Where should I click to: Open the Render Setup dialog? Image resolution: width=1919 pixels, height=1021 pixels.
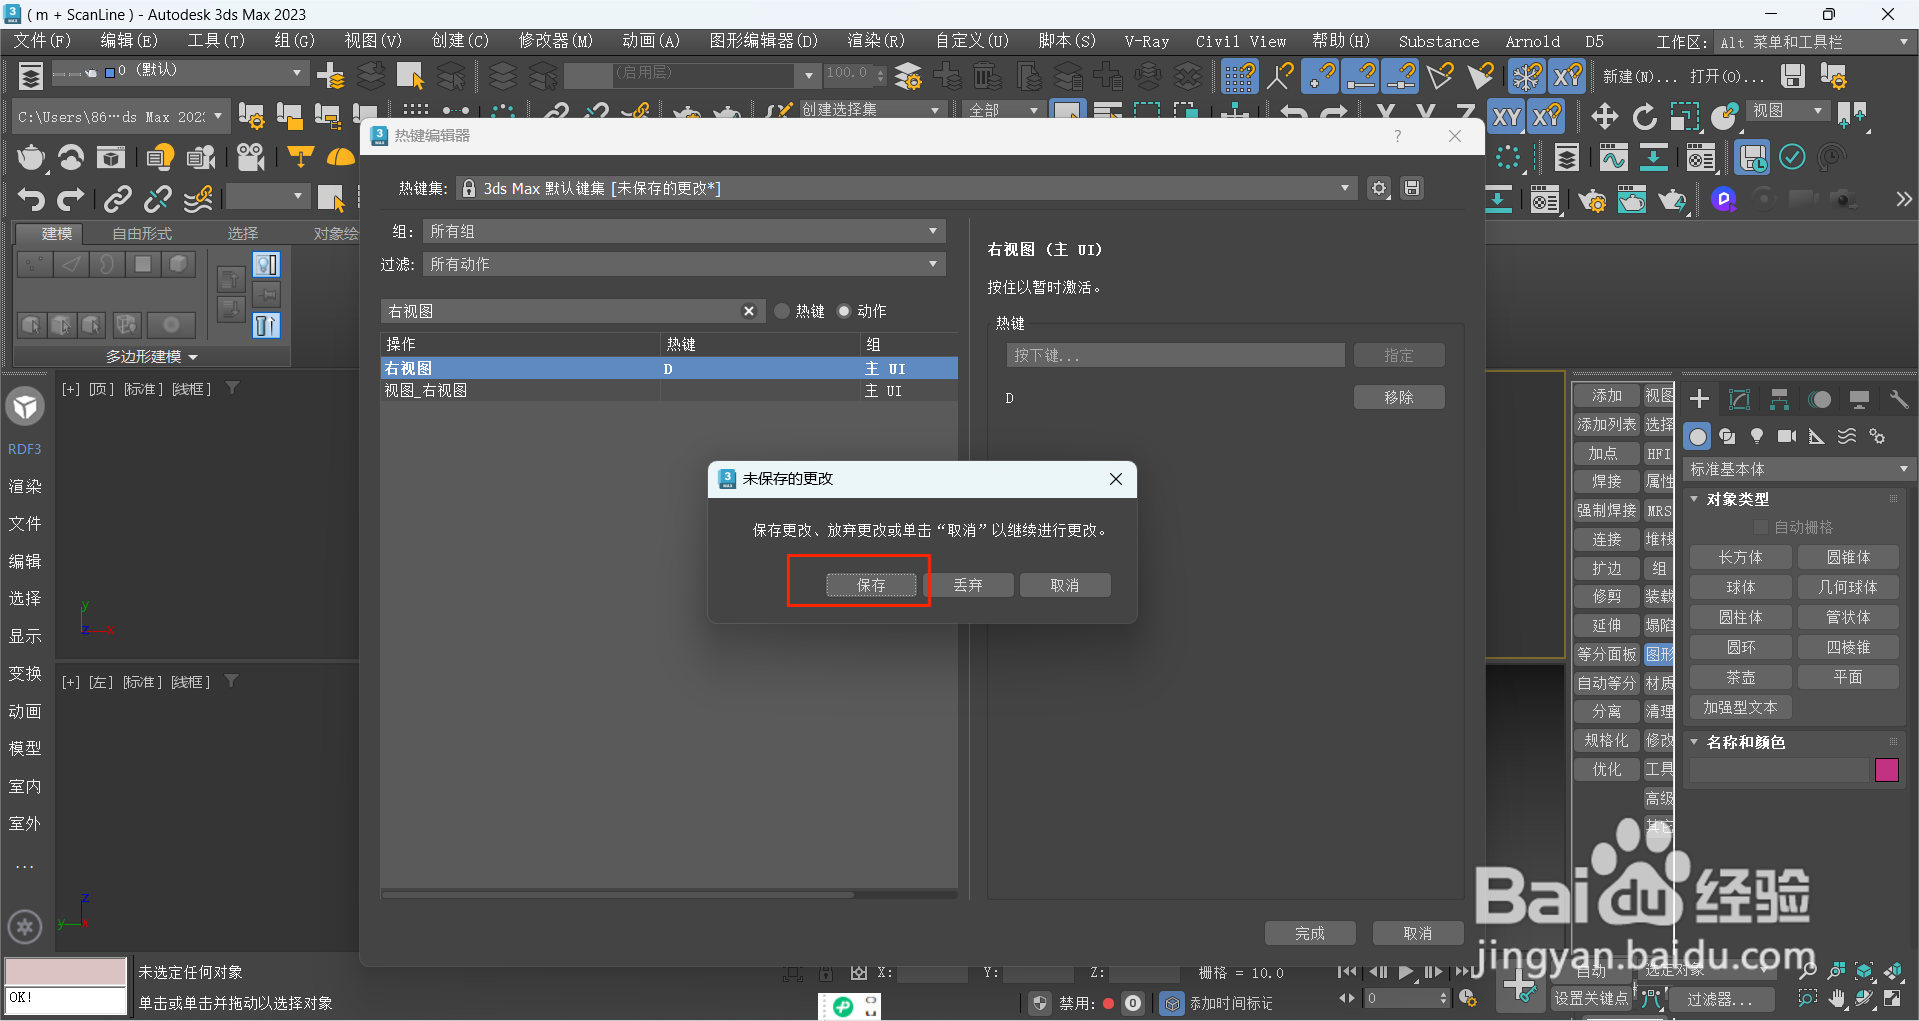click(1592, 200)
